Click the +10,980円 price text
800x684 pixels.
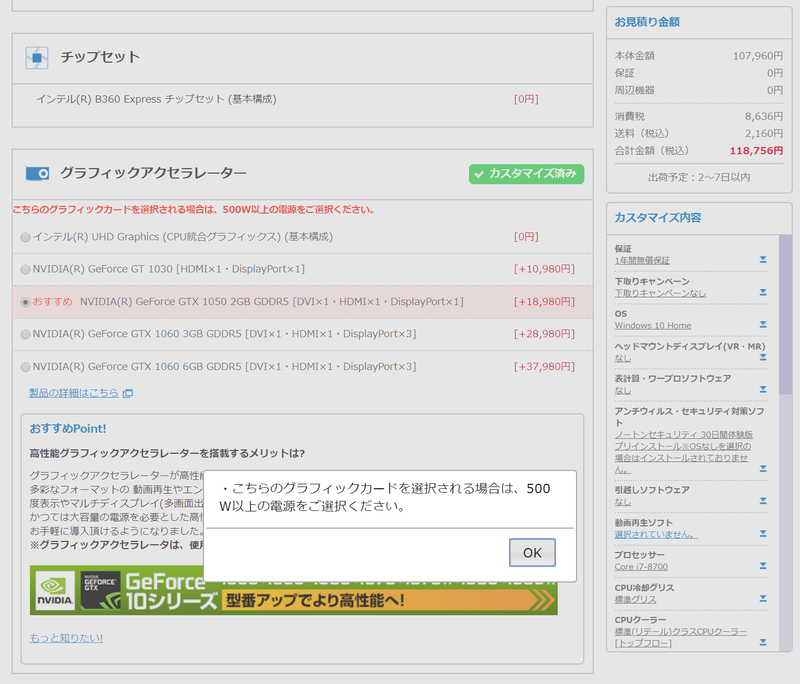click(544, 269)
